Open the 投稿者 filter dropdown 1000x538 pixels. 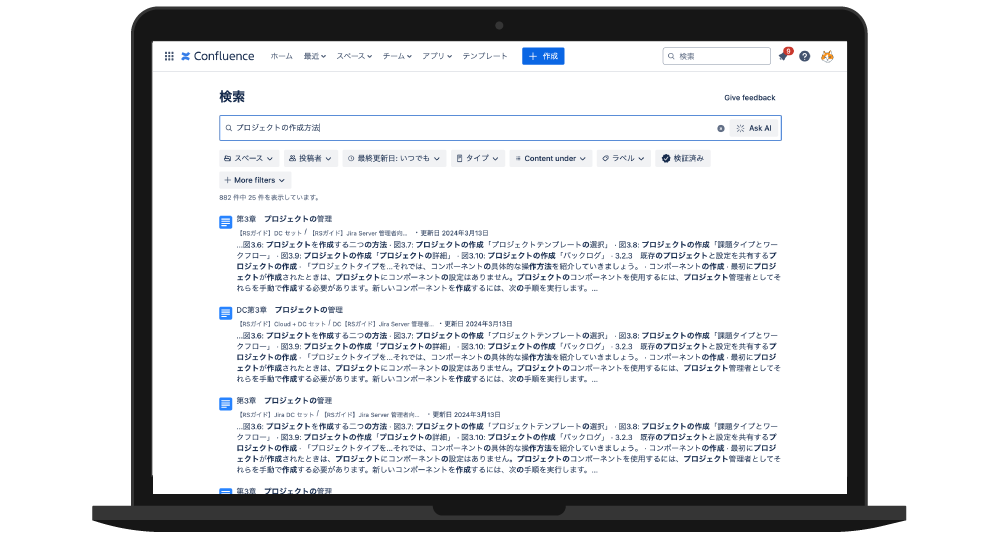[310, 158]
